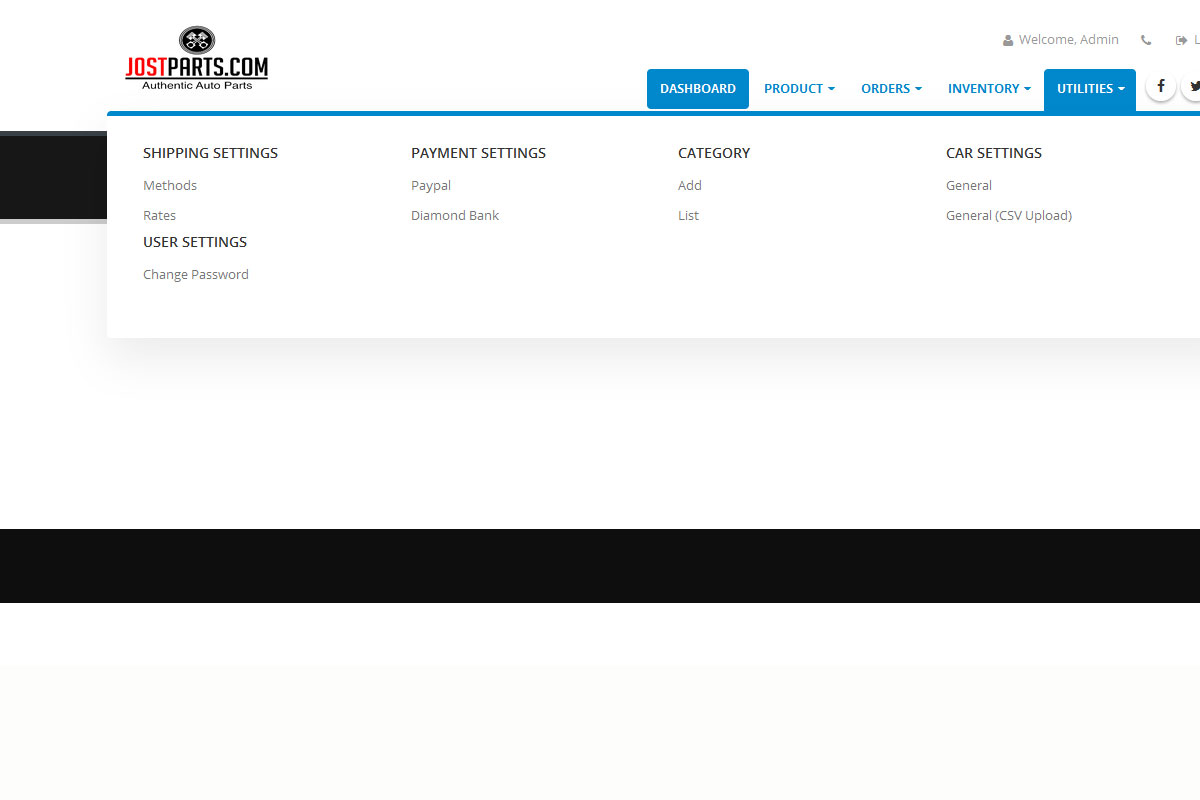
Task: Open Paypal payment settings
Action: 431,186
